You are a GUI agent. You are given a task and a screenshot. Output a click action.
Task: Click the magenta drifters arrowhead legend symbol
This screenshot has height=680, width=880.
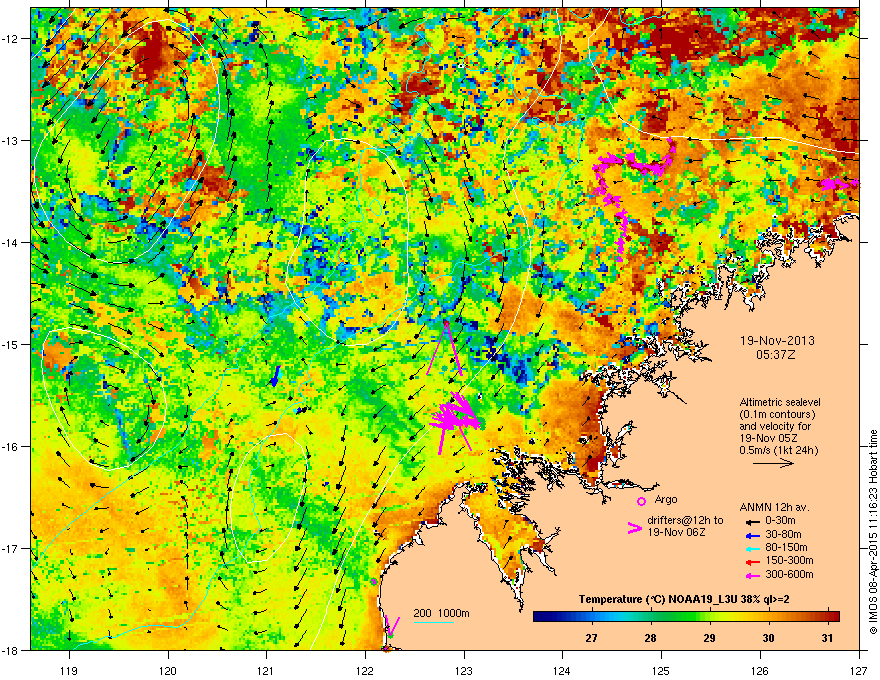pos(634,527)
